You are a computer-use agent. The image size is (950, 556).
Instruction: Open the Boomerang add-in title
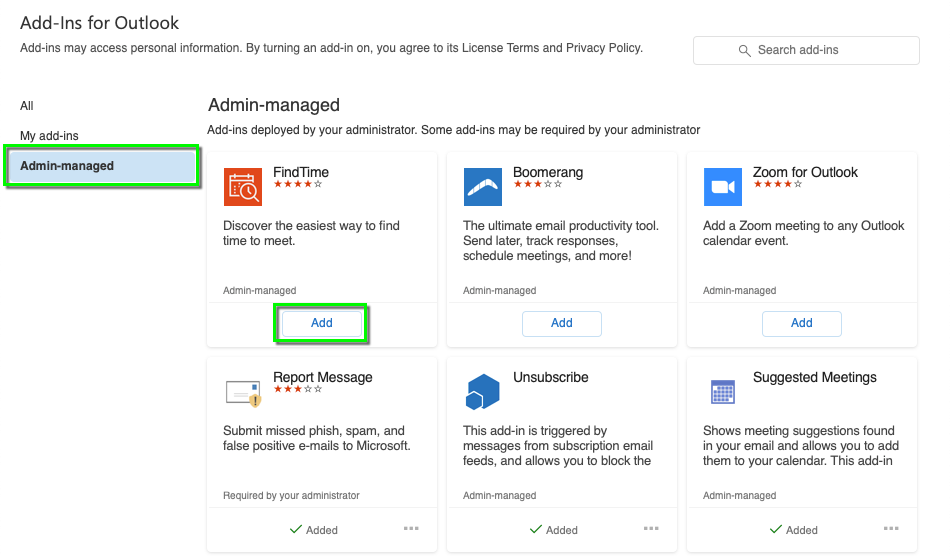(548, 172)
